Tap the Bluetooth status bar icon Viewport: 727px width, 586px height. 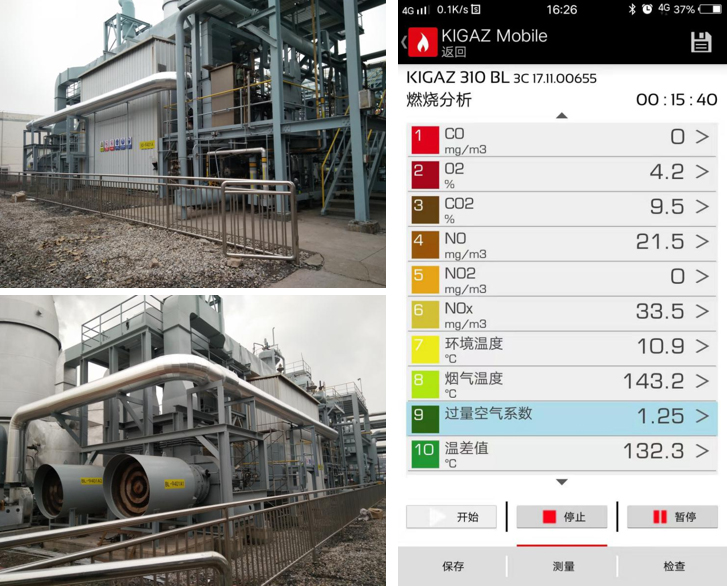(x=632, y=9)
